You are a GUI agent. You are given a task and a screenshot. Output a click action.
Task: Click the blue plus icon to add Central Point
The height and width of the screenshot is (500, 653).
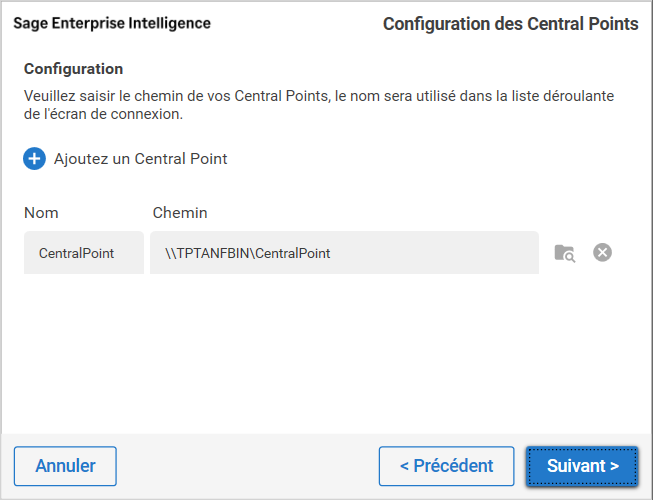pos(35,158)
